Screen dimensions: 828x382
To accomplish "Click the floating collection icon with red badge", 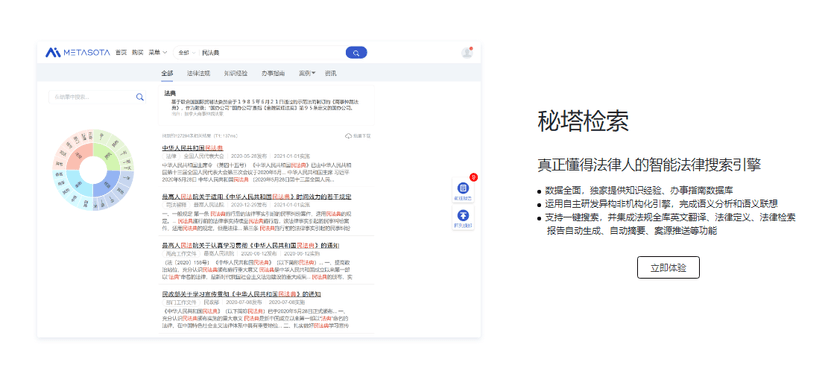I will click(463, 189).
